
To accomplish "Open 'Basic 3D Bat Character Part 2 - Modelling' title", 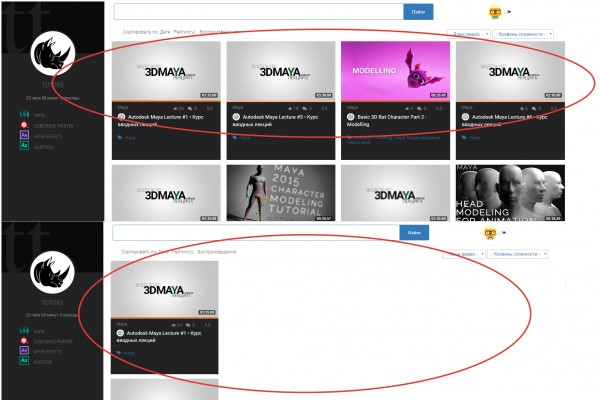I will point(387,121).
